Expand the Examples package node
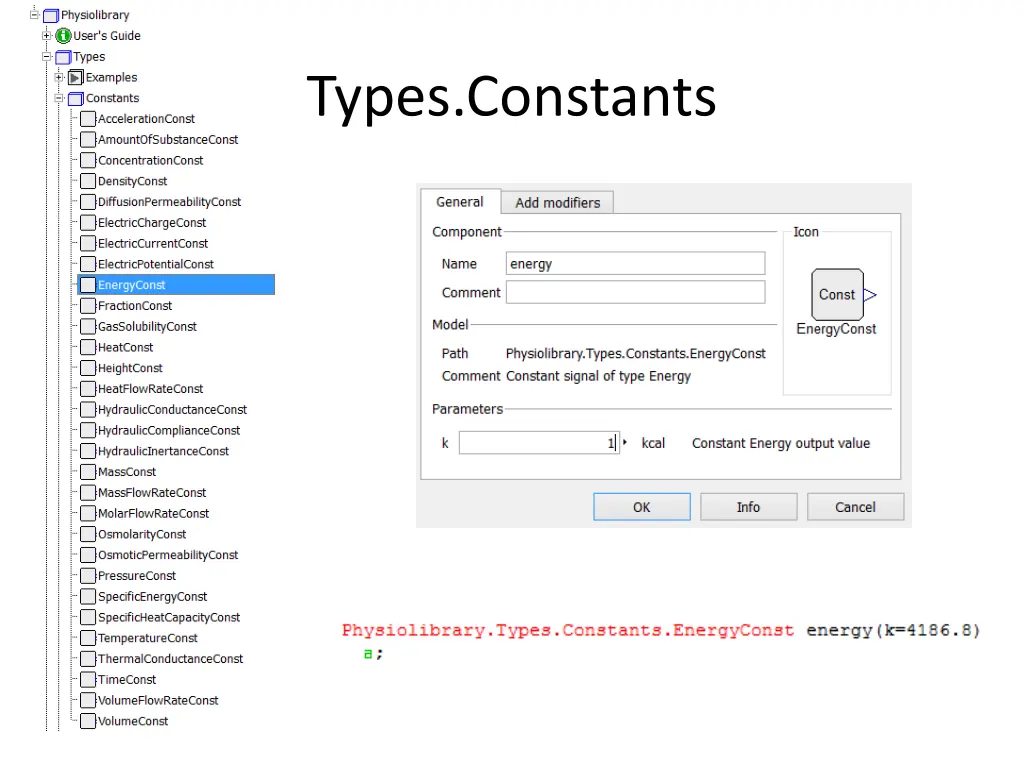This screenshot has height=768, width=1024. (59, 77)
